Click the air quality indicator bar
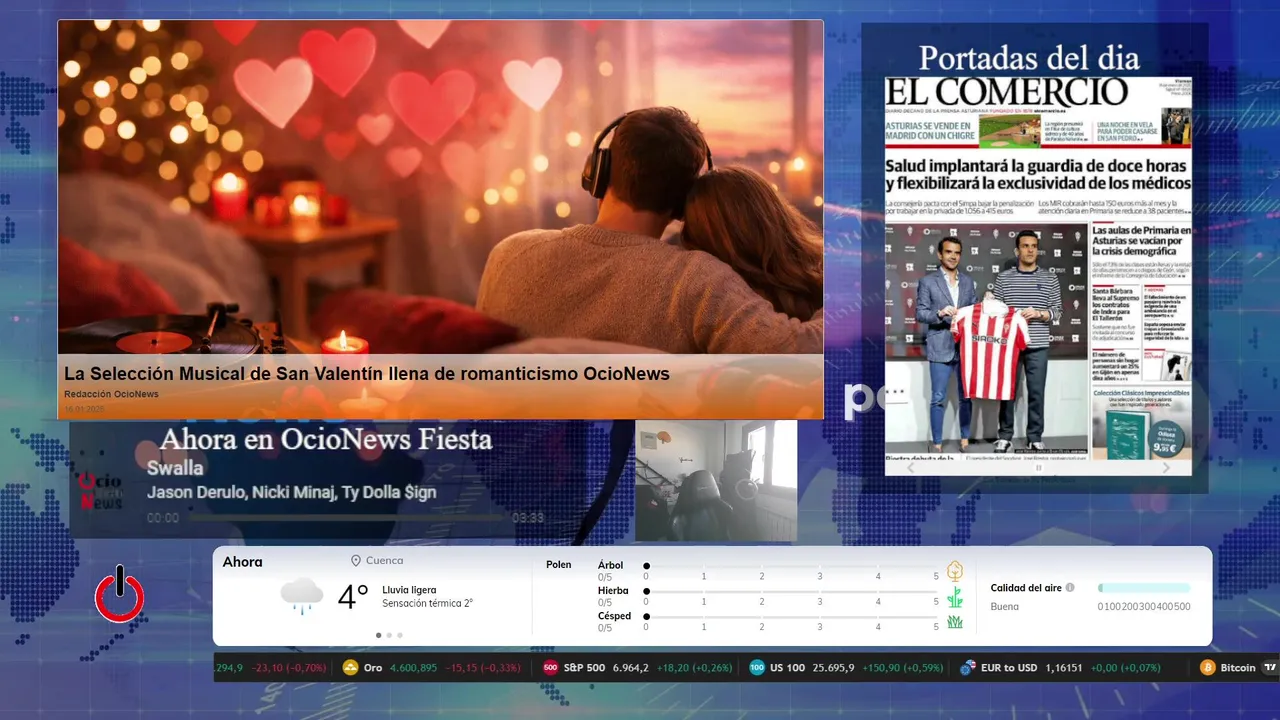This screenshot has width=1280, height=720. (1144, 588)
